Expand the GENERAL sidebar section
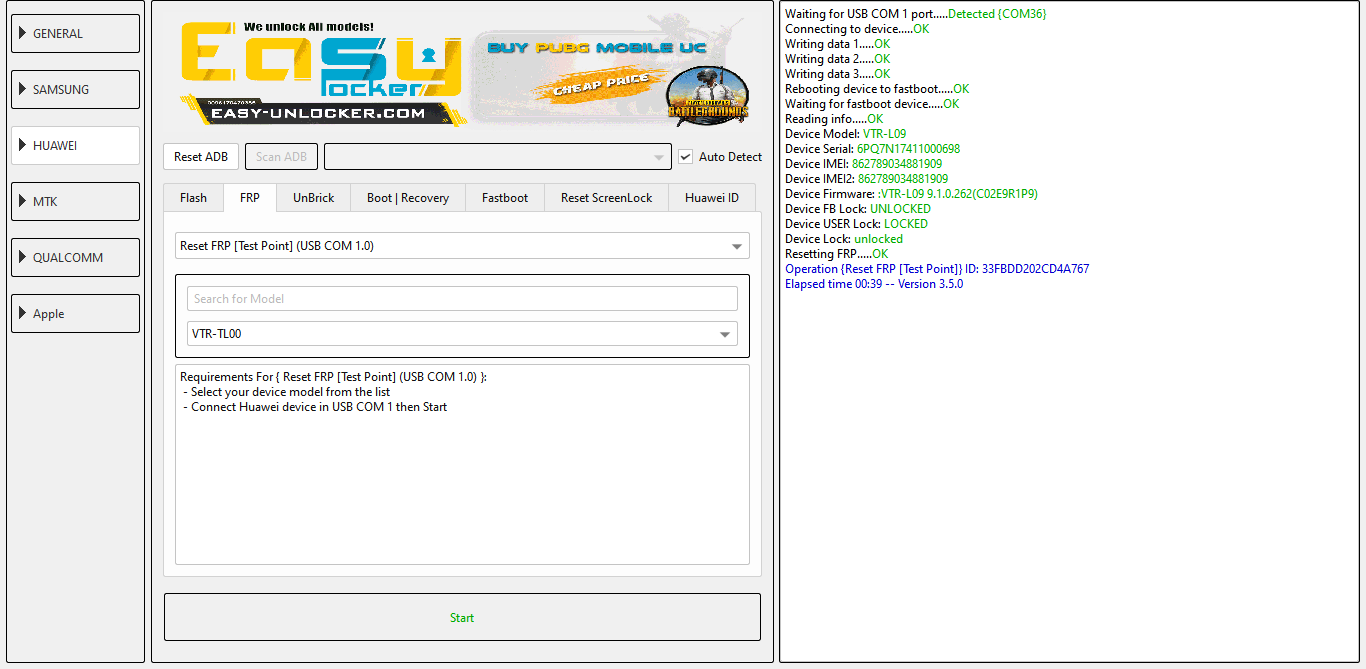Image resolution: width=1366 pixels, height=669 pixels. click(x=75, y=33)
